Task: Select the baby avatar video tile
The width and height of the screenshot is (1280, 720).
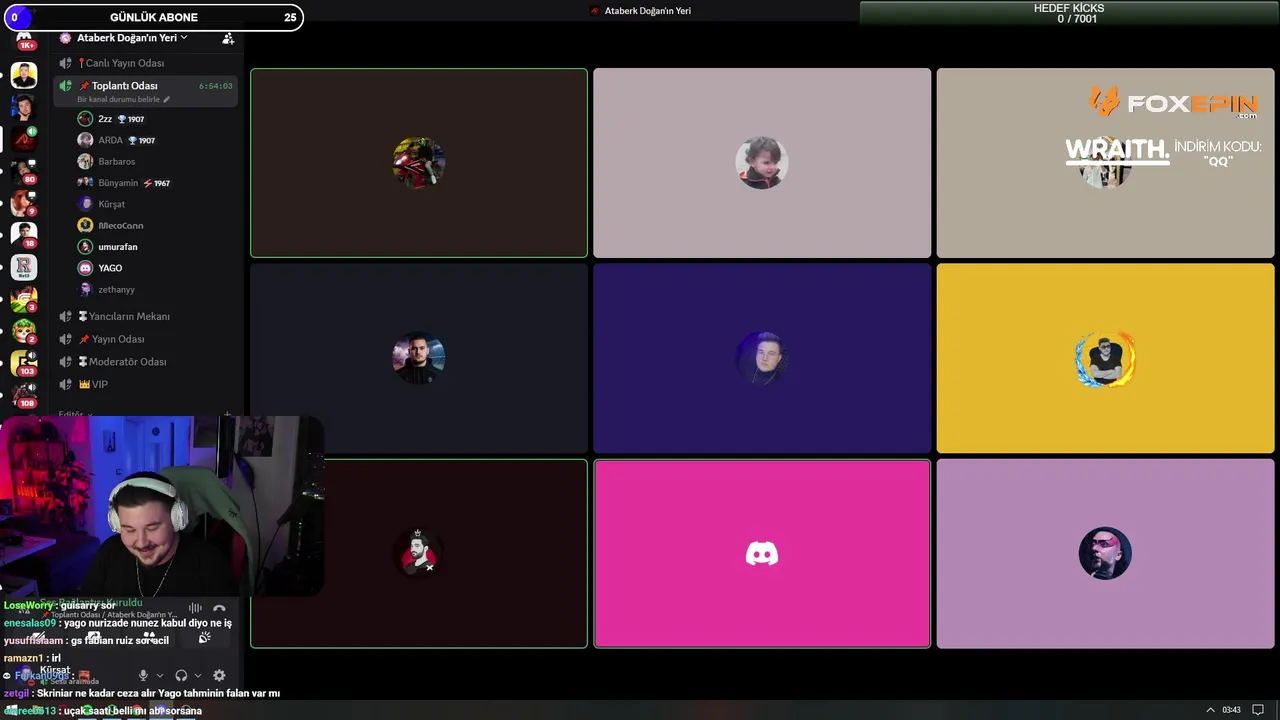Action: click(762, 163)
